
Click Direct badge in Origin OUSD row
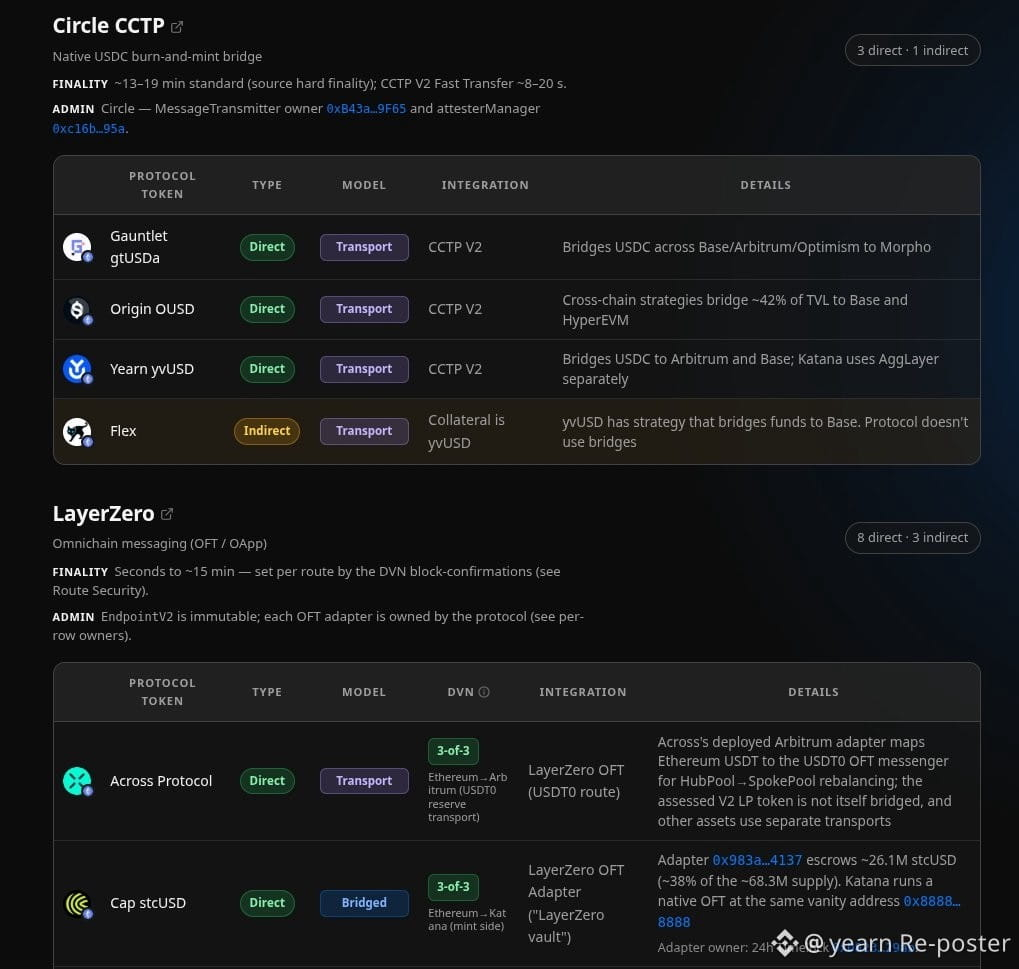267,309
